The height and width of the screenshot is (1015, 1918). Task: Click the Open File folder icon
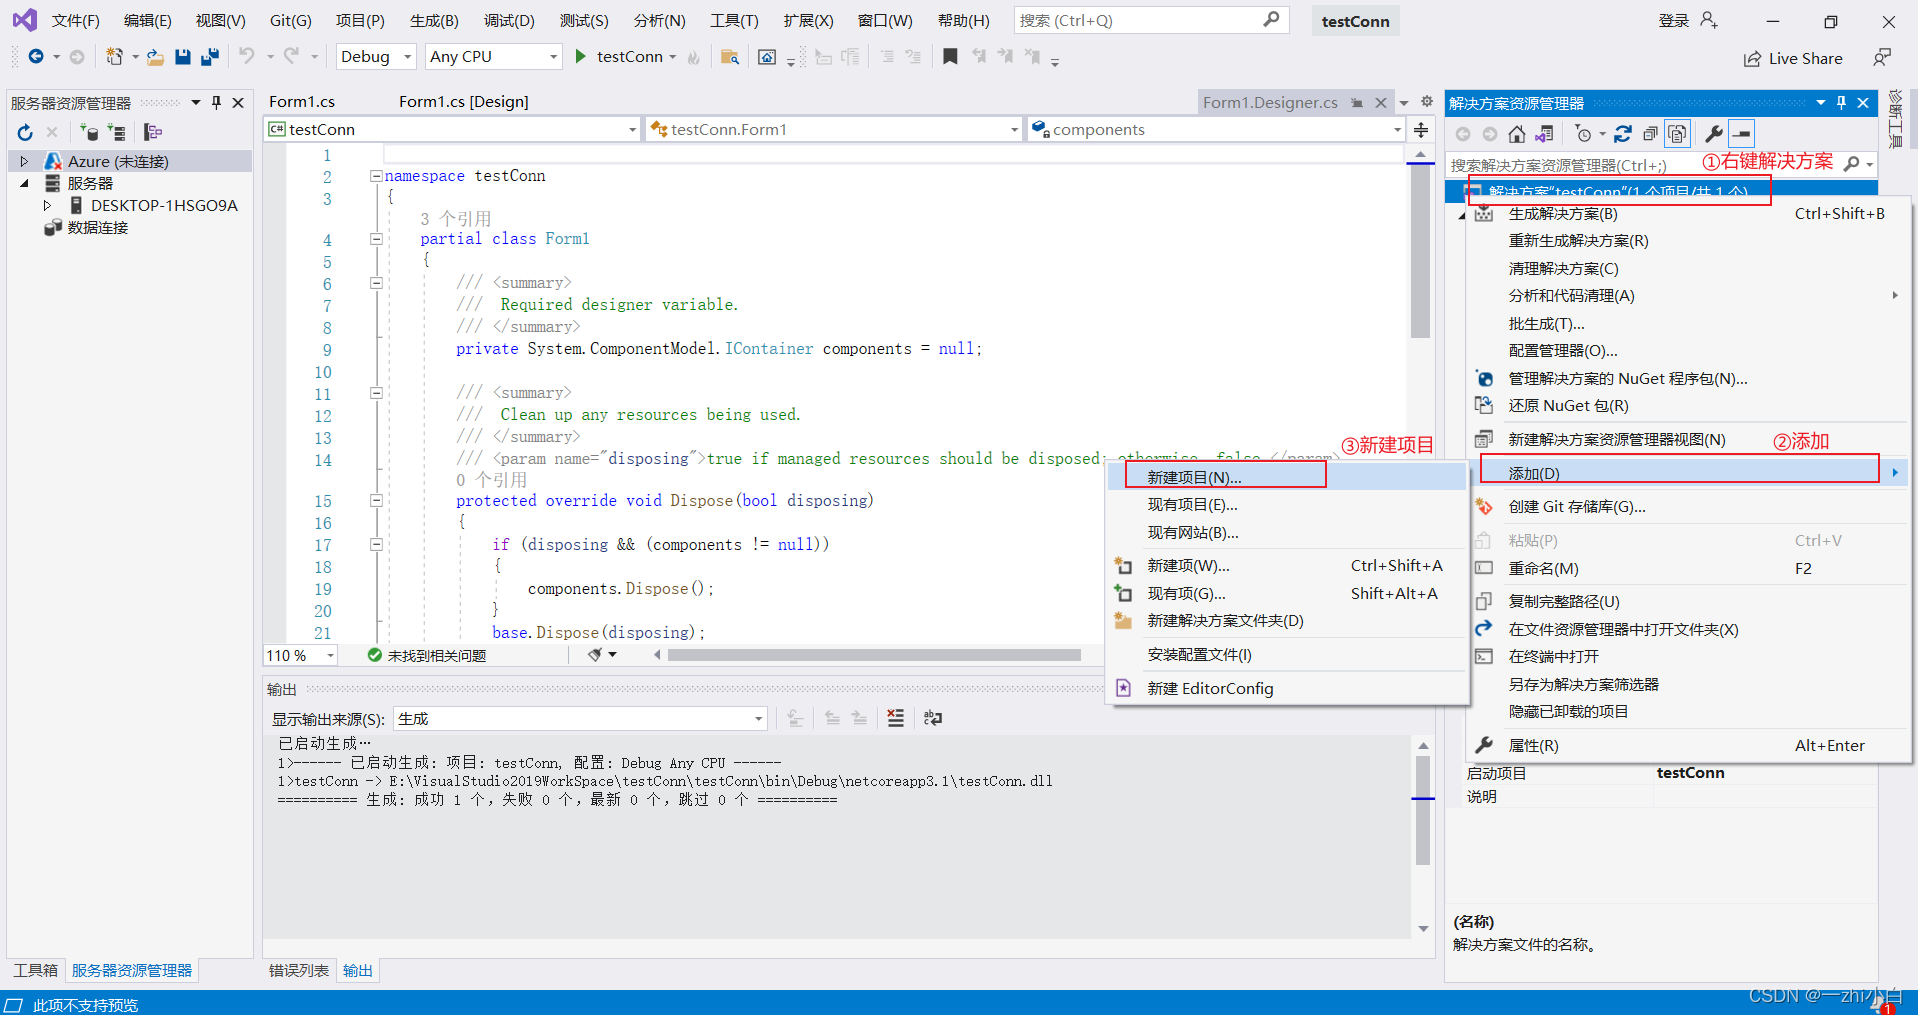pyautogui.click(x=155, y=57)
